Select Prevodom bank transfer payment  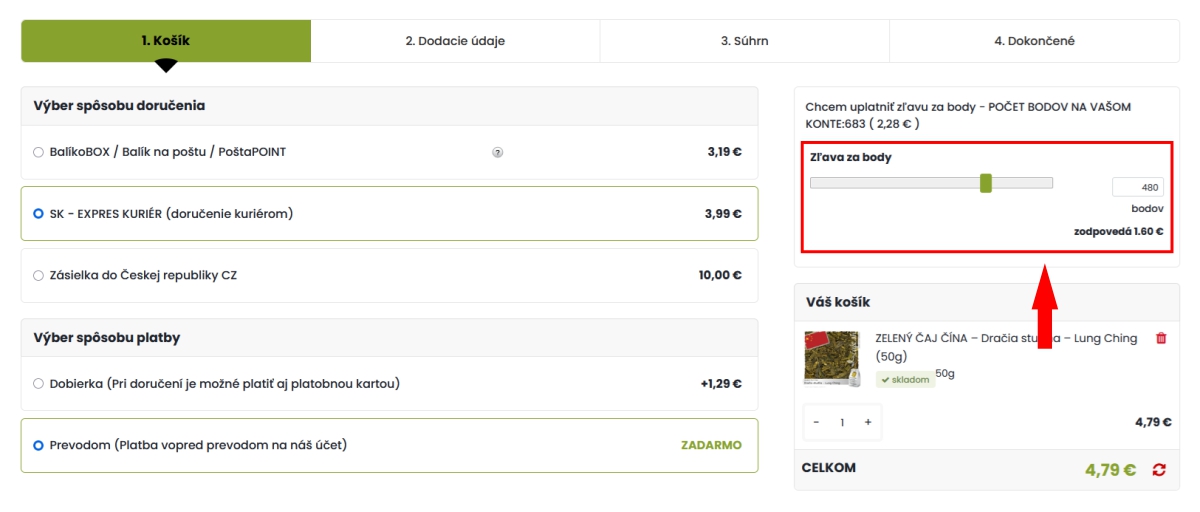pos(39,445)
